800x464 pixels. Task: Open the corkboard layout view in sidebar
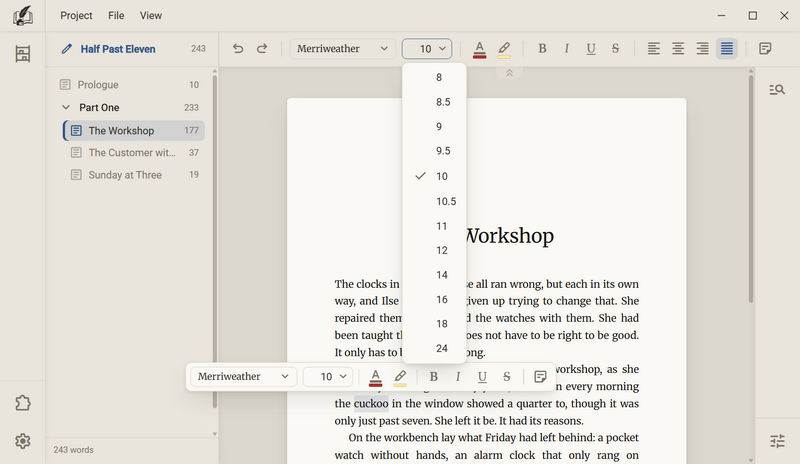tap(22, 54)
